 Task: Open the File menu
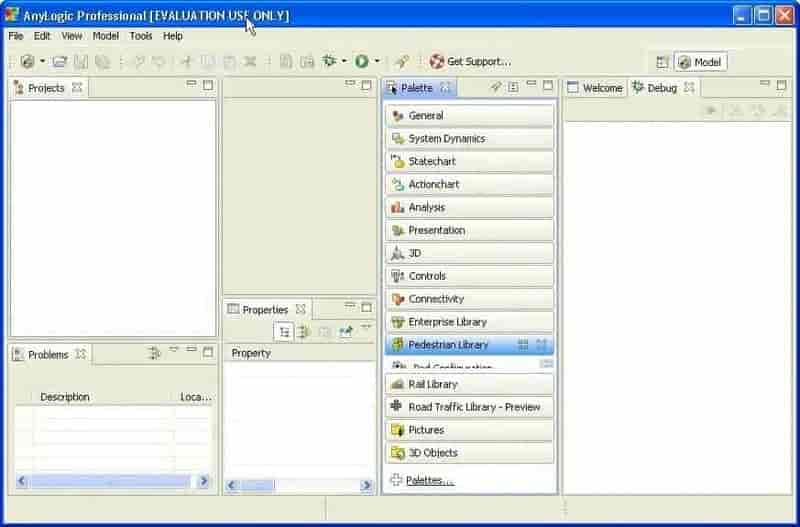coord(16,36)
